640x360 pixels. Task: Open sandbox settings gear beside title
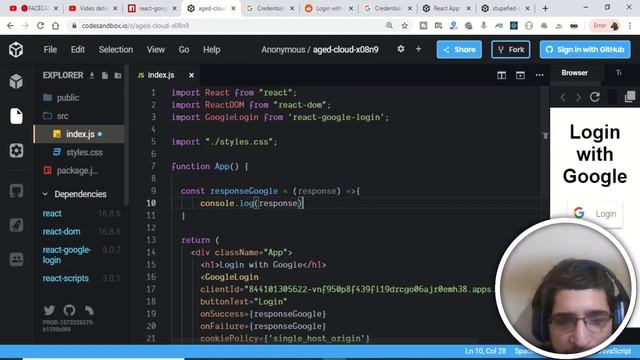(401, 49)
